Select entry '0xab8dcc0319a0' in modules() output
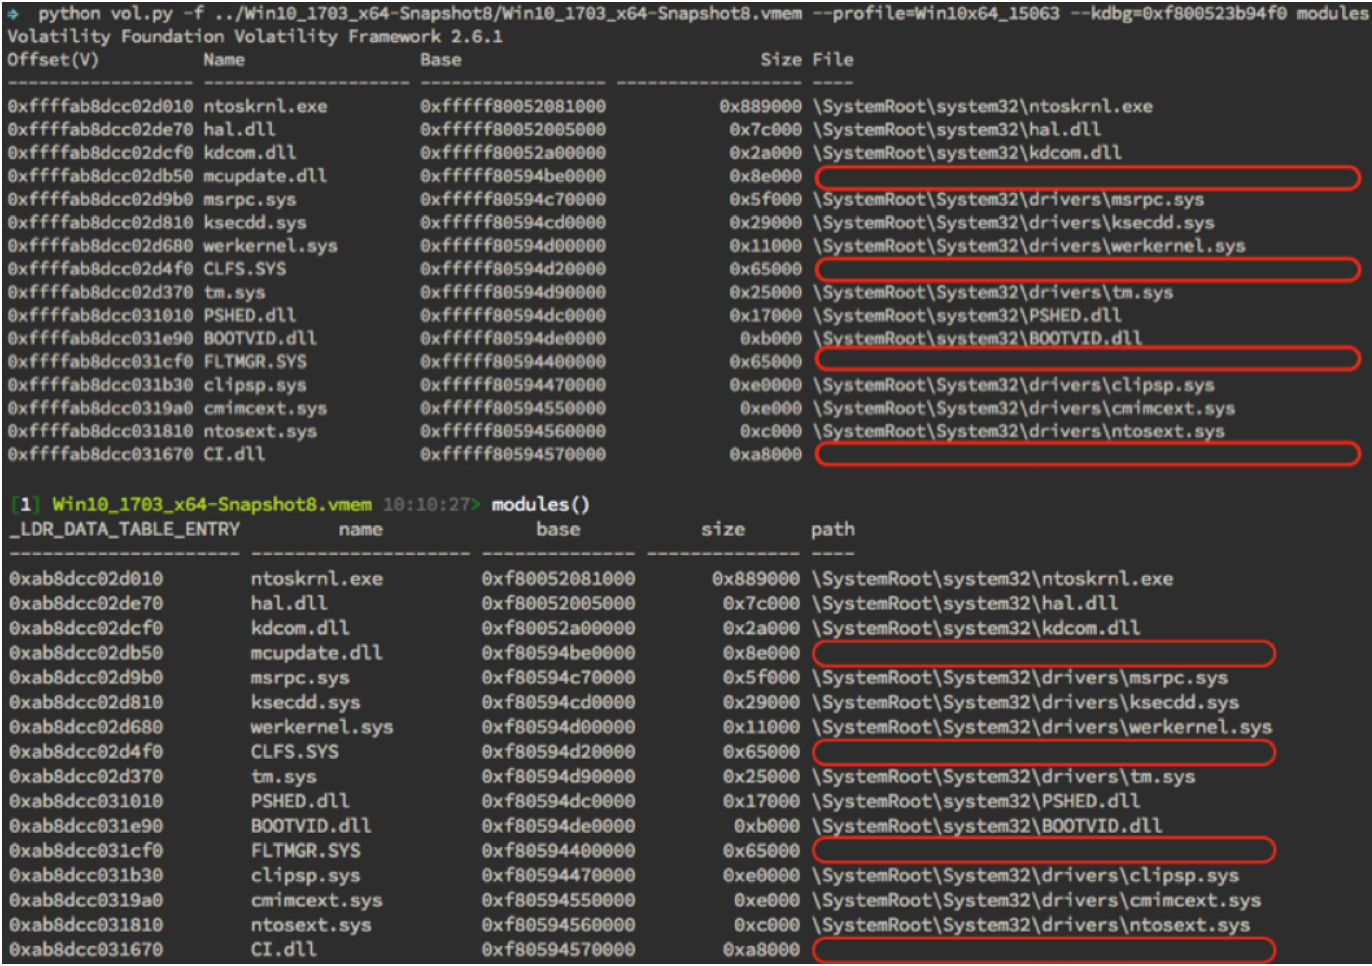This screenshot has height=966, width=1372. 86,900
